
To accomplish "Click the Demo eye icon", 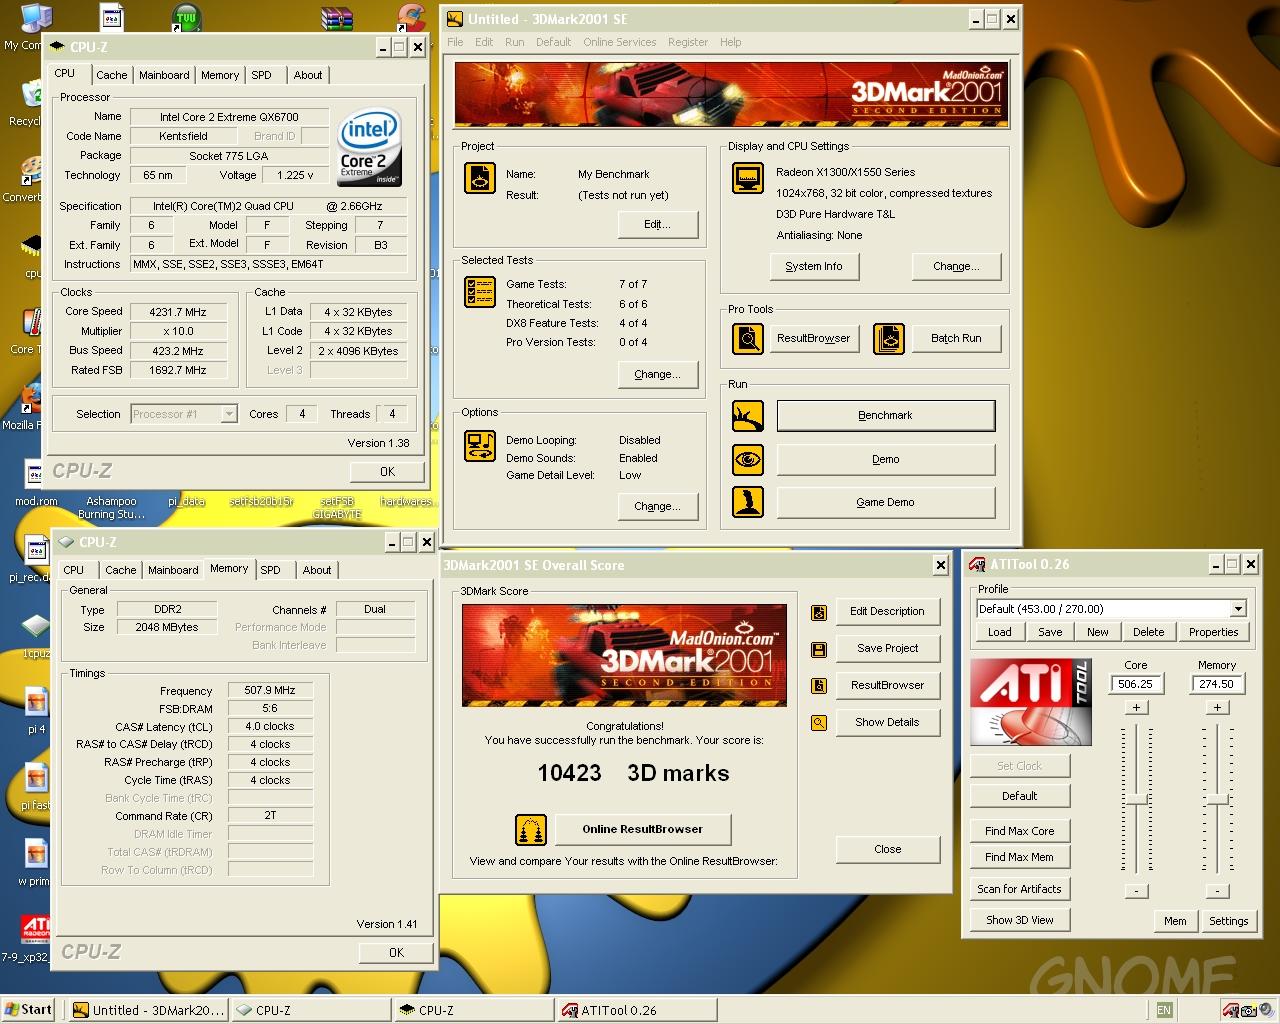I will [x=748, y=459].
